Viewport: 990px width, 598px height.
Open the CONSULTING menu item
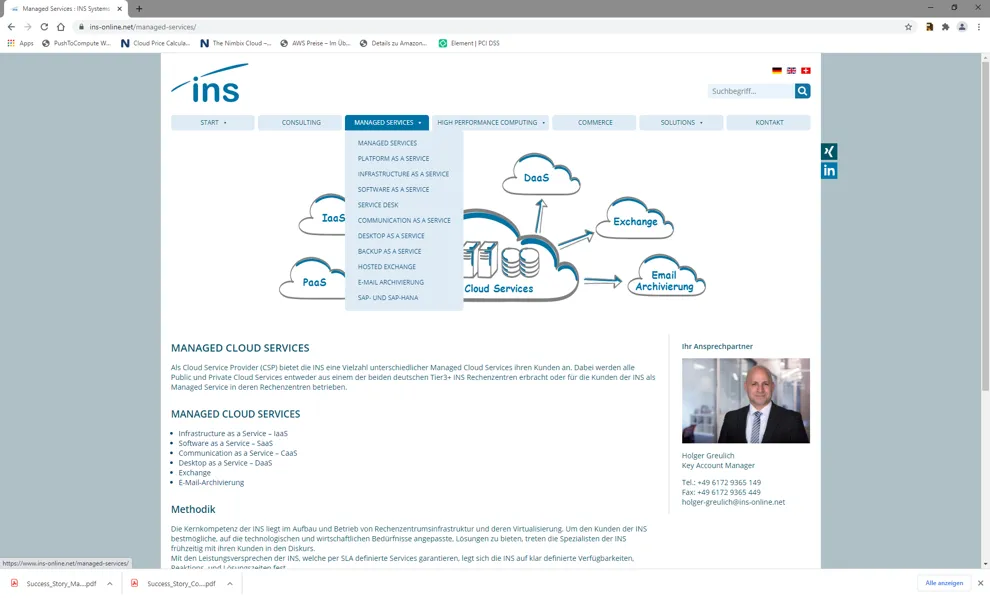[301, 123]
